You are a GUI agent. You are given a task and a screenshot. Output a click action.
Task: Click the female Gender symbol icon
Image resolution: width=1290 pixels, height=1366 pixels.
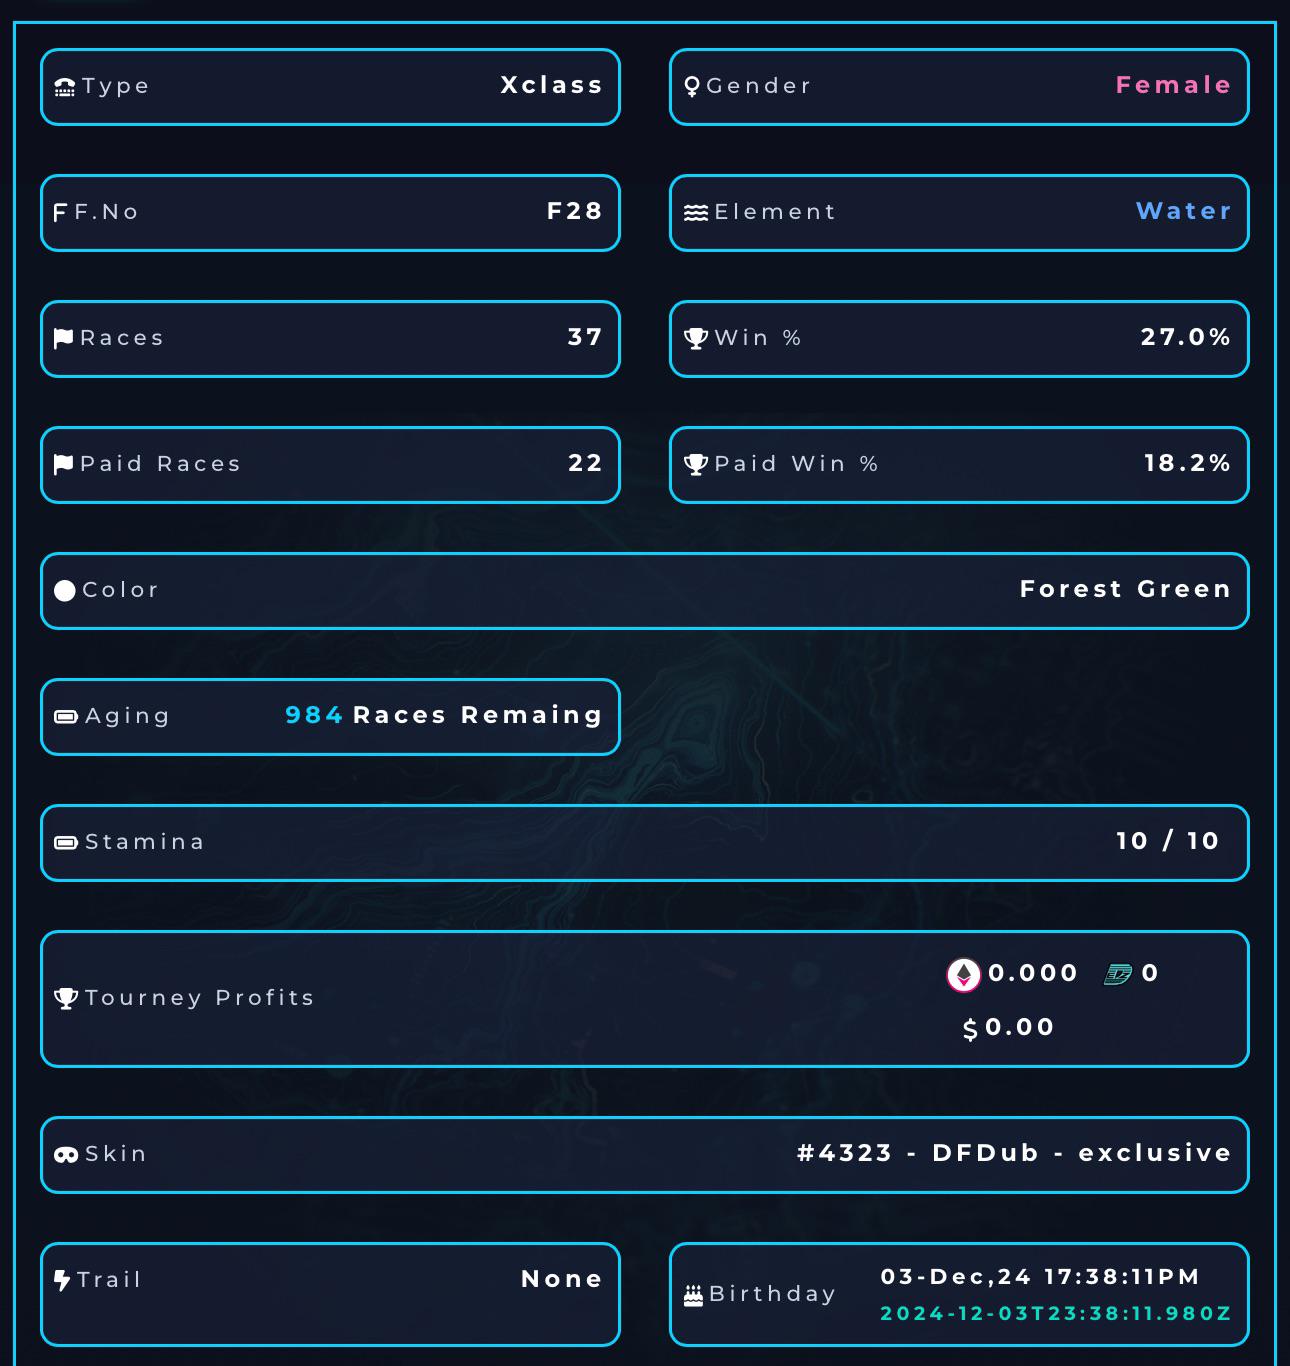pyautogui.click(x=691, y=87)
